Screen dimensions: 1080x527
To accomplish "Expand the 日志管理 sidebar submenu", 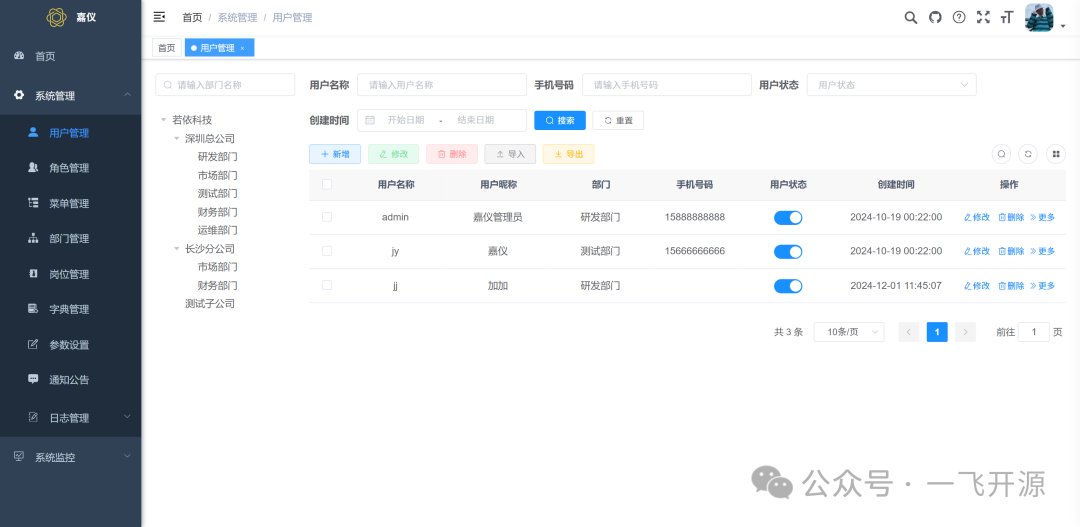I will 70,417.
